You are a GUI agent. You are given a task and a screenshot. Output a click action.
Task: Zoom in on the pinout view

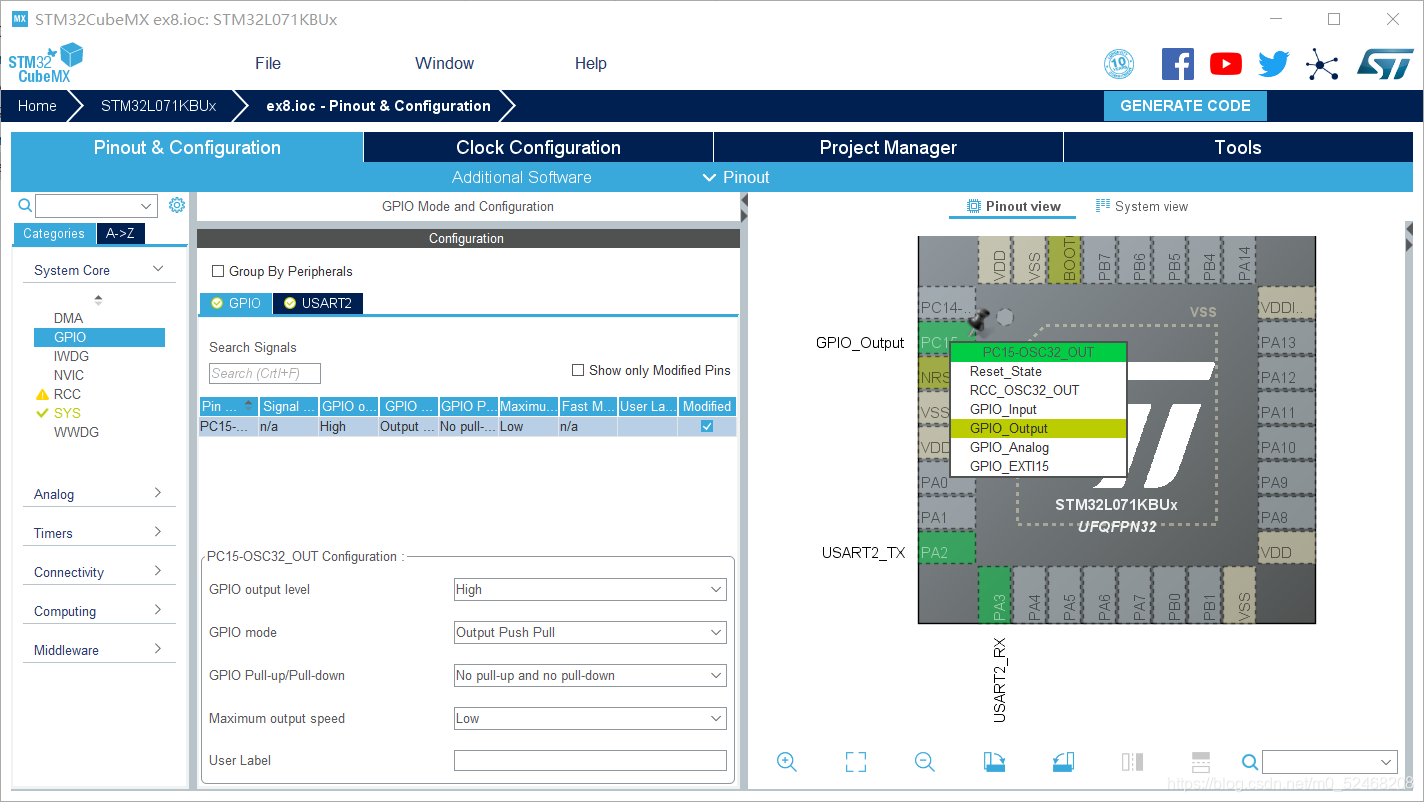[787, 762]
